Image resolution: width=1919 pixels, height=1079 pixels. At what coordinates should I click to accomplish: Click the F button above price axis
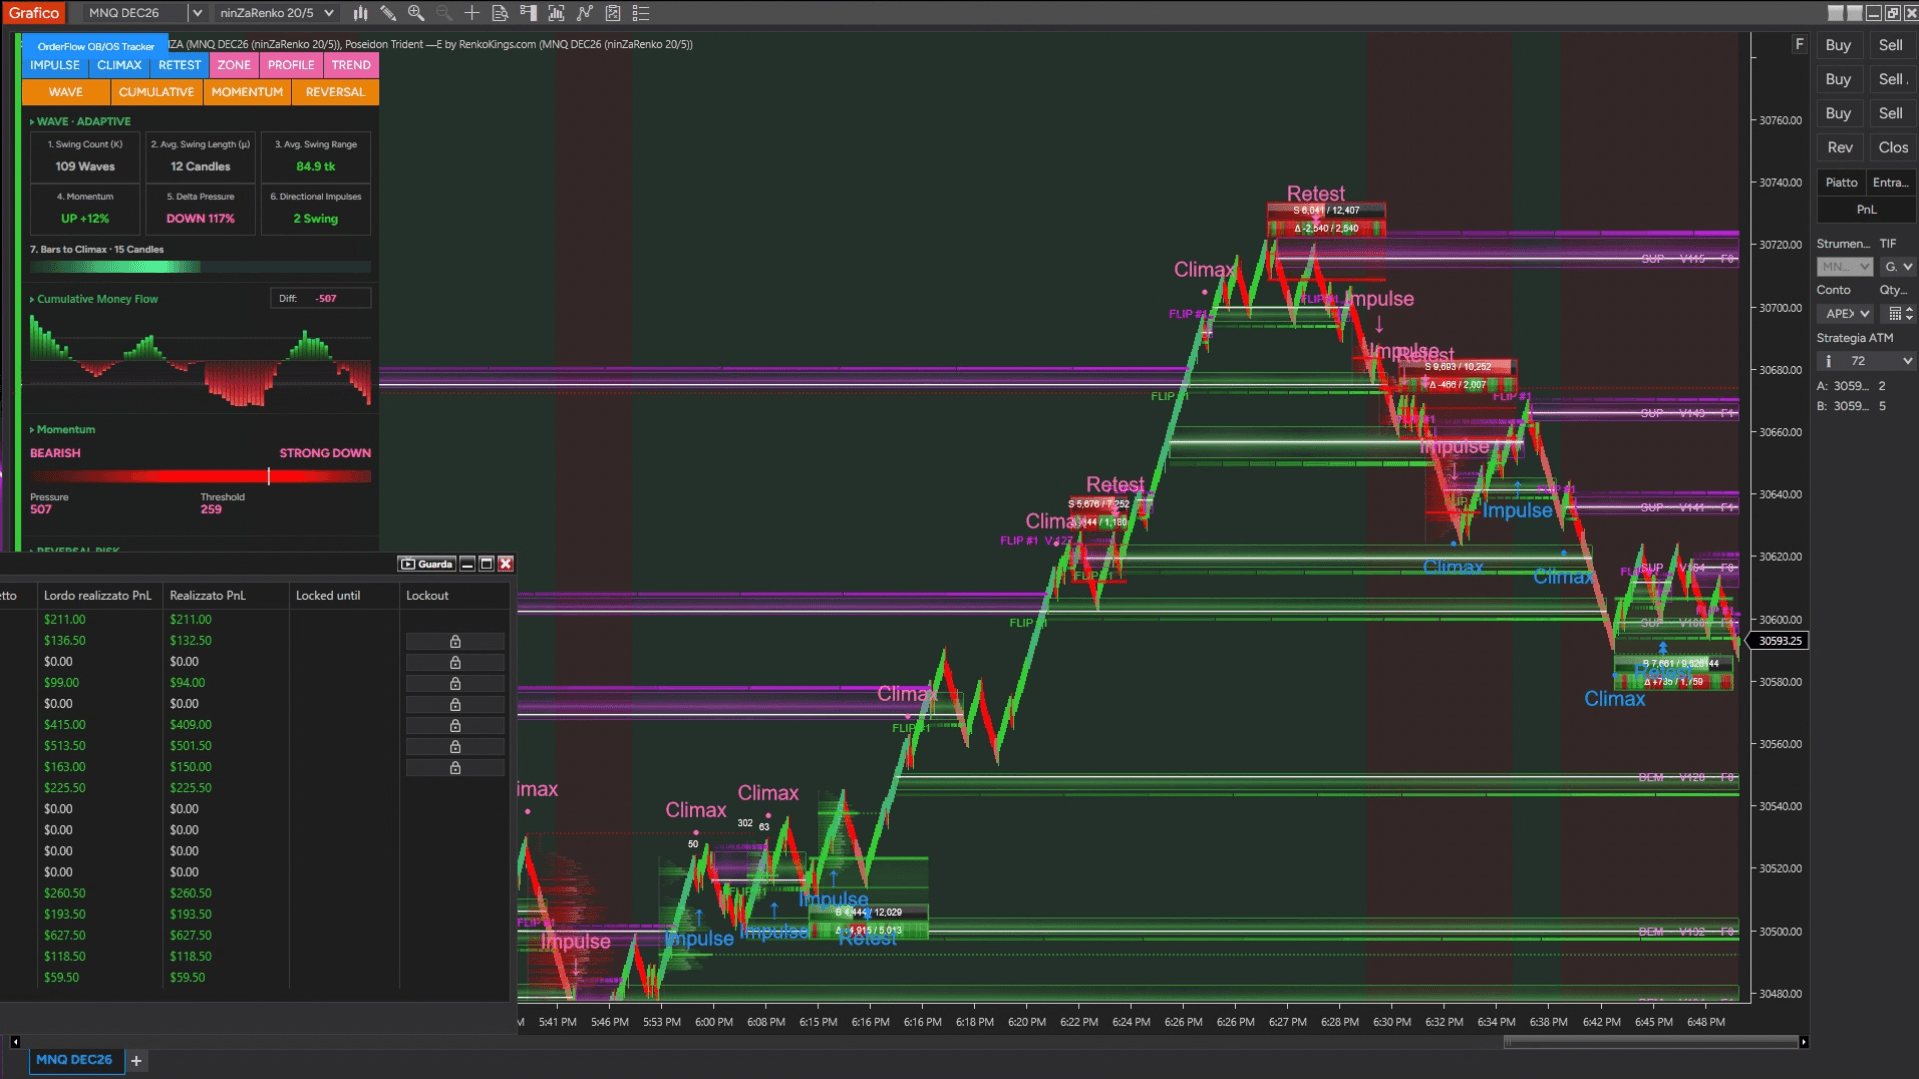click(x=1799, y=44)
